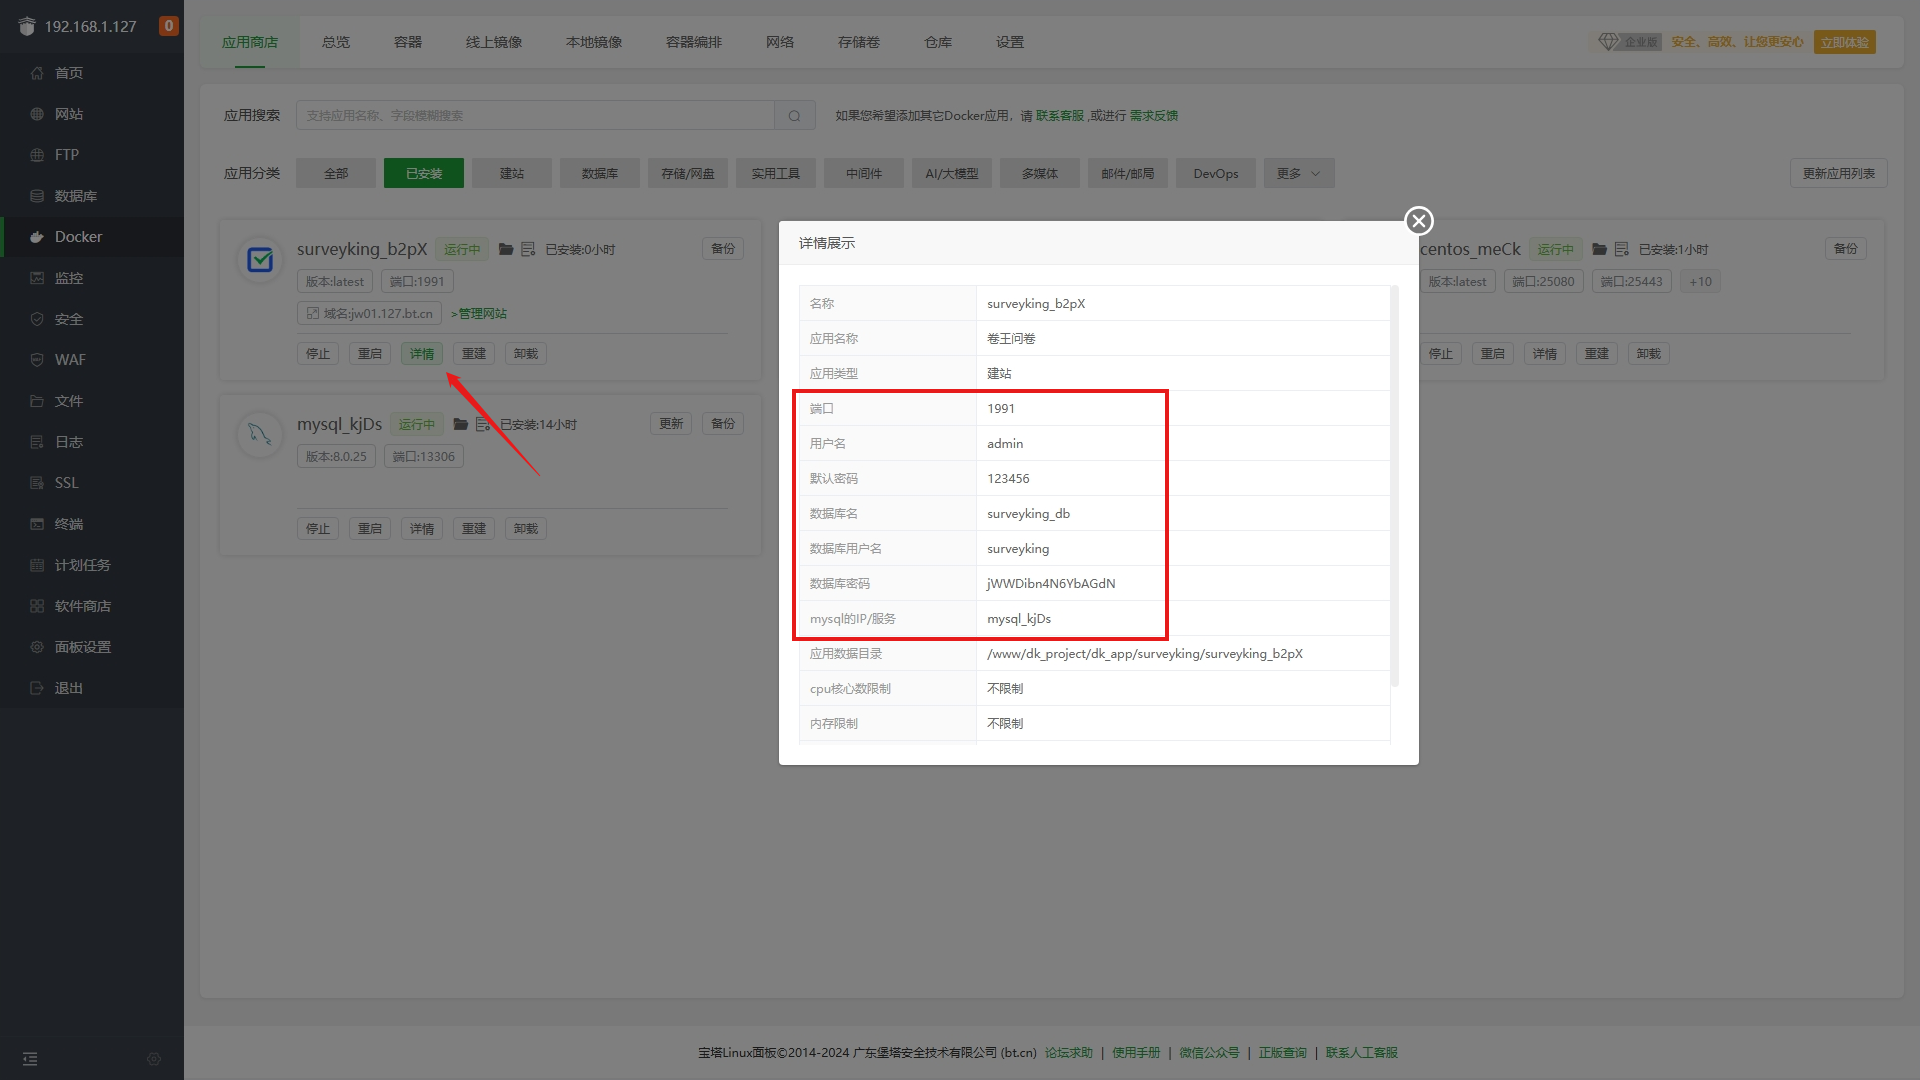Image resolution: width=1920 pixels, height=1080 pixels.
Task: Focus the 应用搜索 search input field
Action: pyautogui.click(x=535, y=115)
